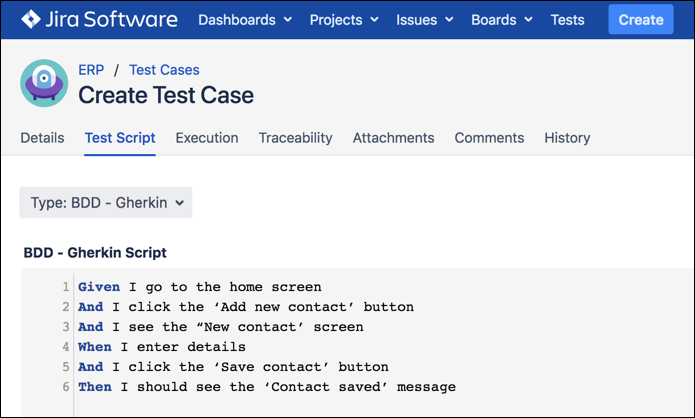
Task: Select the Test Script tab
Action: click(x=120, y=138)
